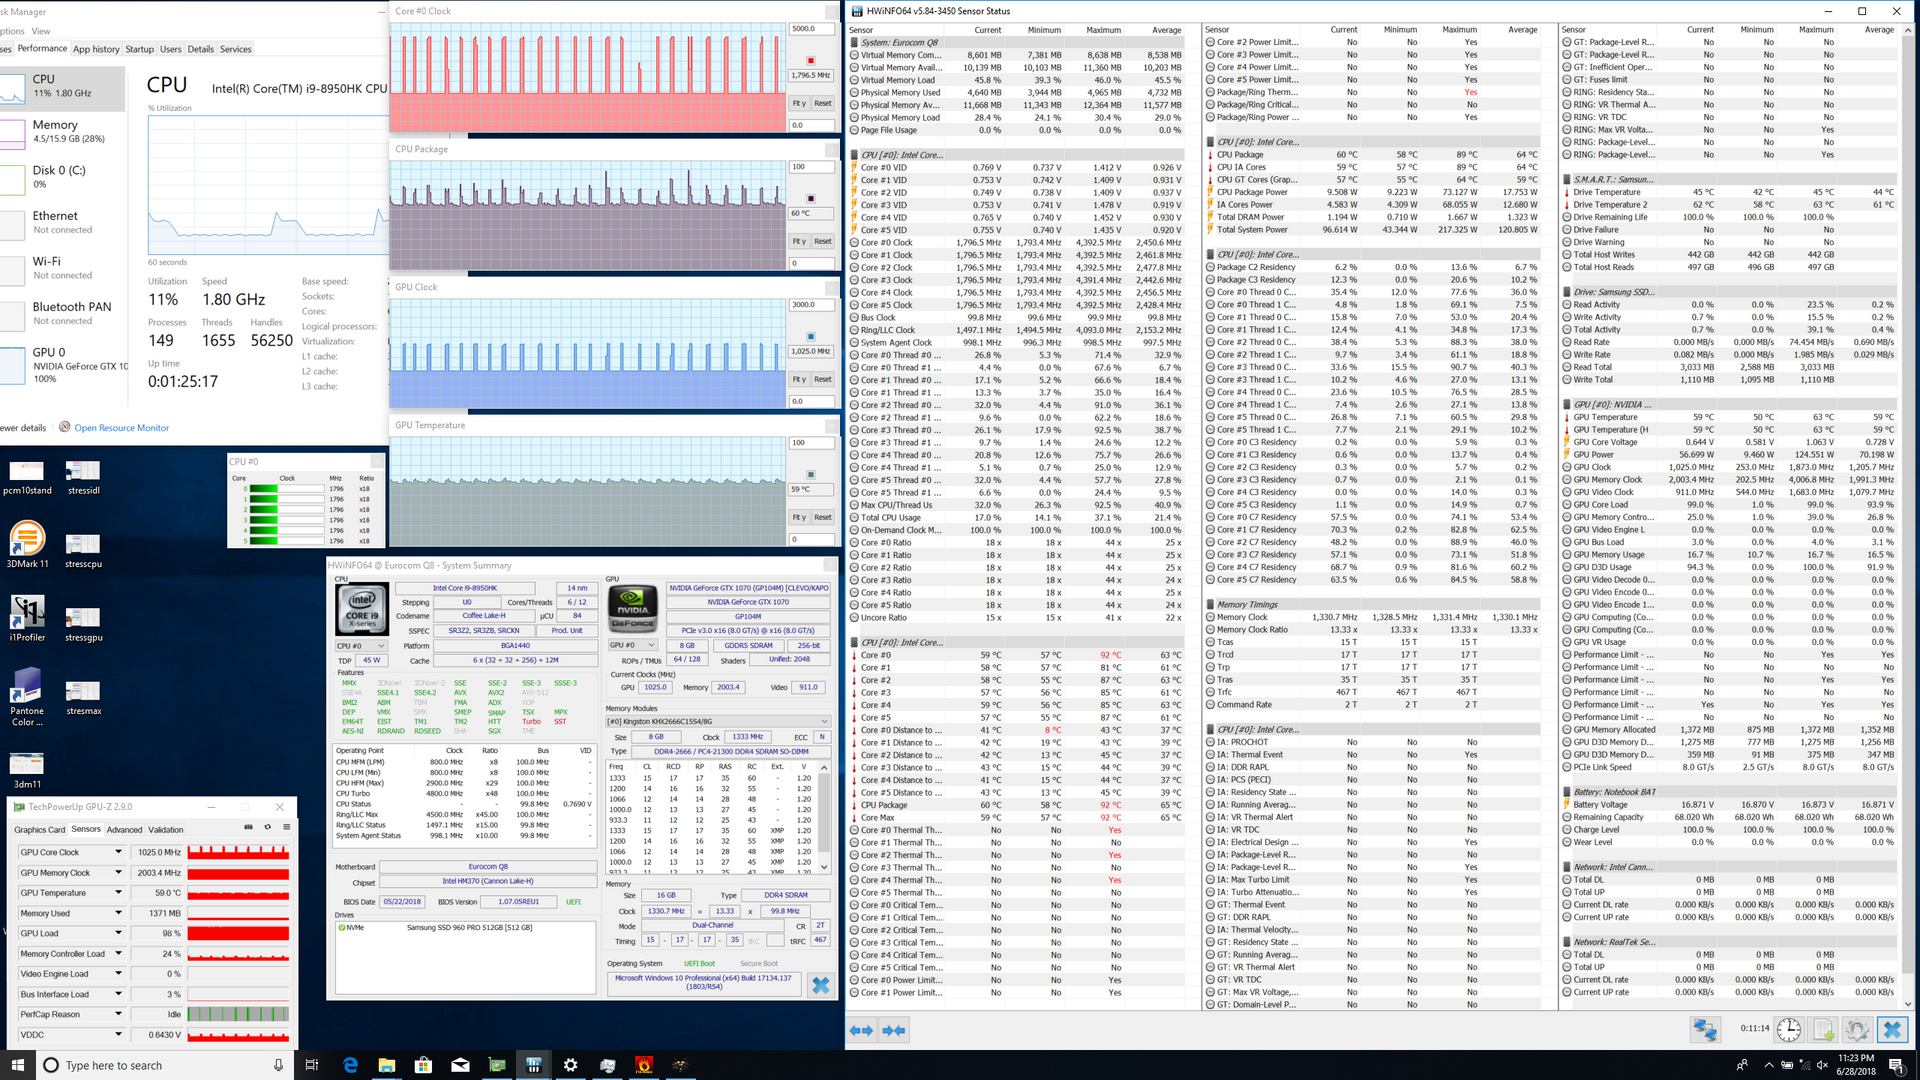Open the Validation tab in GPU-Z
1920x1080 pixels.
pos(166,829)
